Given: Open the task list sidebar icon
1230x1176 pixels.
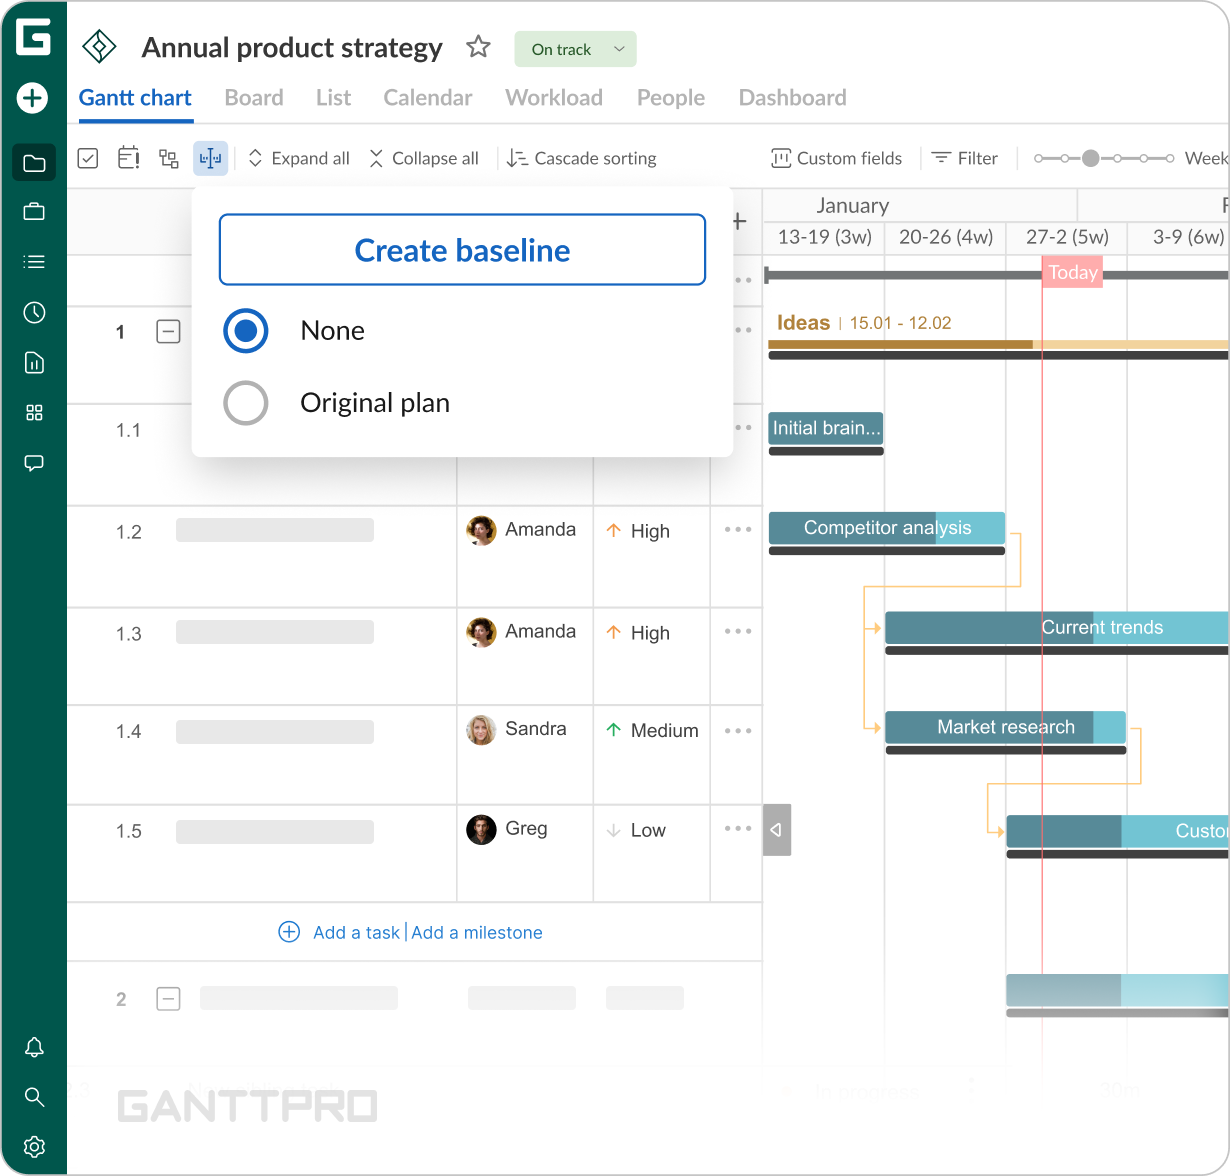Looking at the screenshot, I should pyautogui.click(x=34, y=262).
